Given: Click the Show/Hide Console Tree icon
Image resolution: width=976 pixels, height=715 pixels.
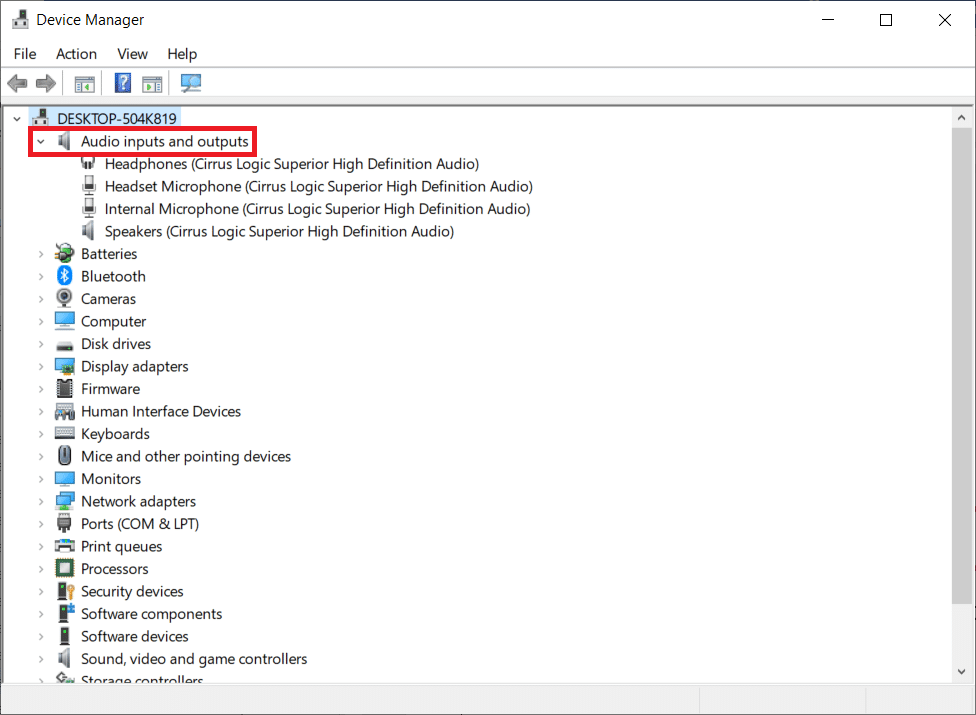Looking at the screenshot, I should (x=85, y=83).
